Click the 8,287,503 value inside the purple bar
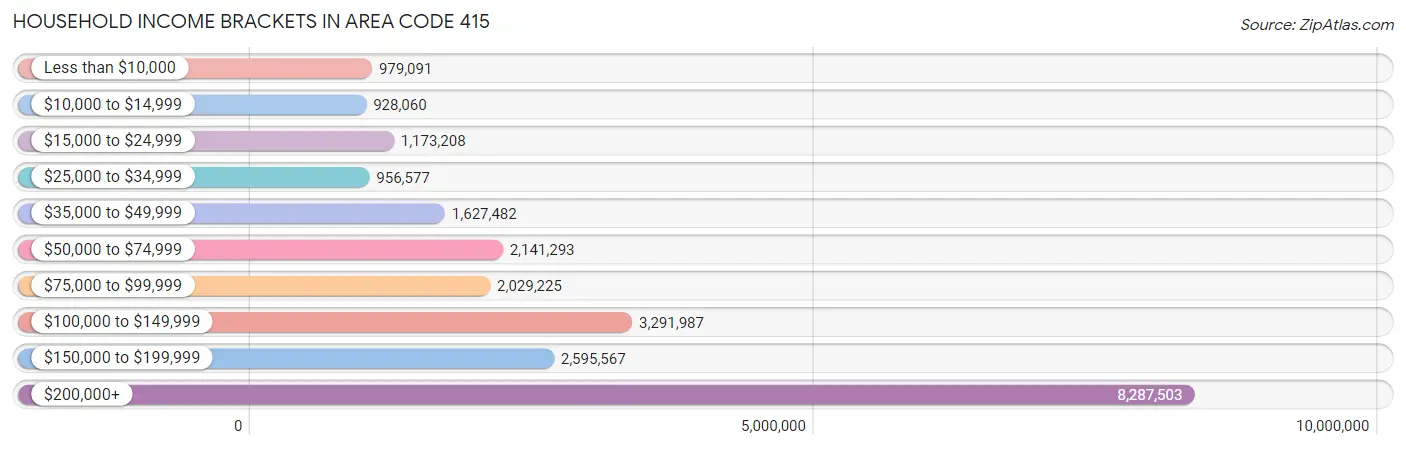1406x449 pixels. tap(1149, 395)
